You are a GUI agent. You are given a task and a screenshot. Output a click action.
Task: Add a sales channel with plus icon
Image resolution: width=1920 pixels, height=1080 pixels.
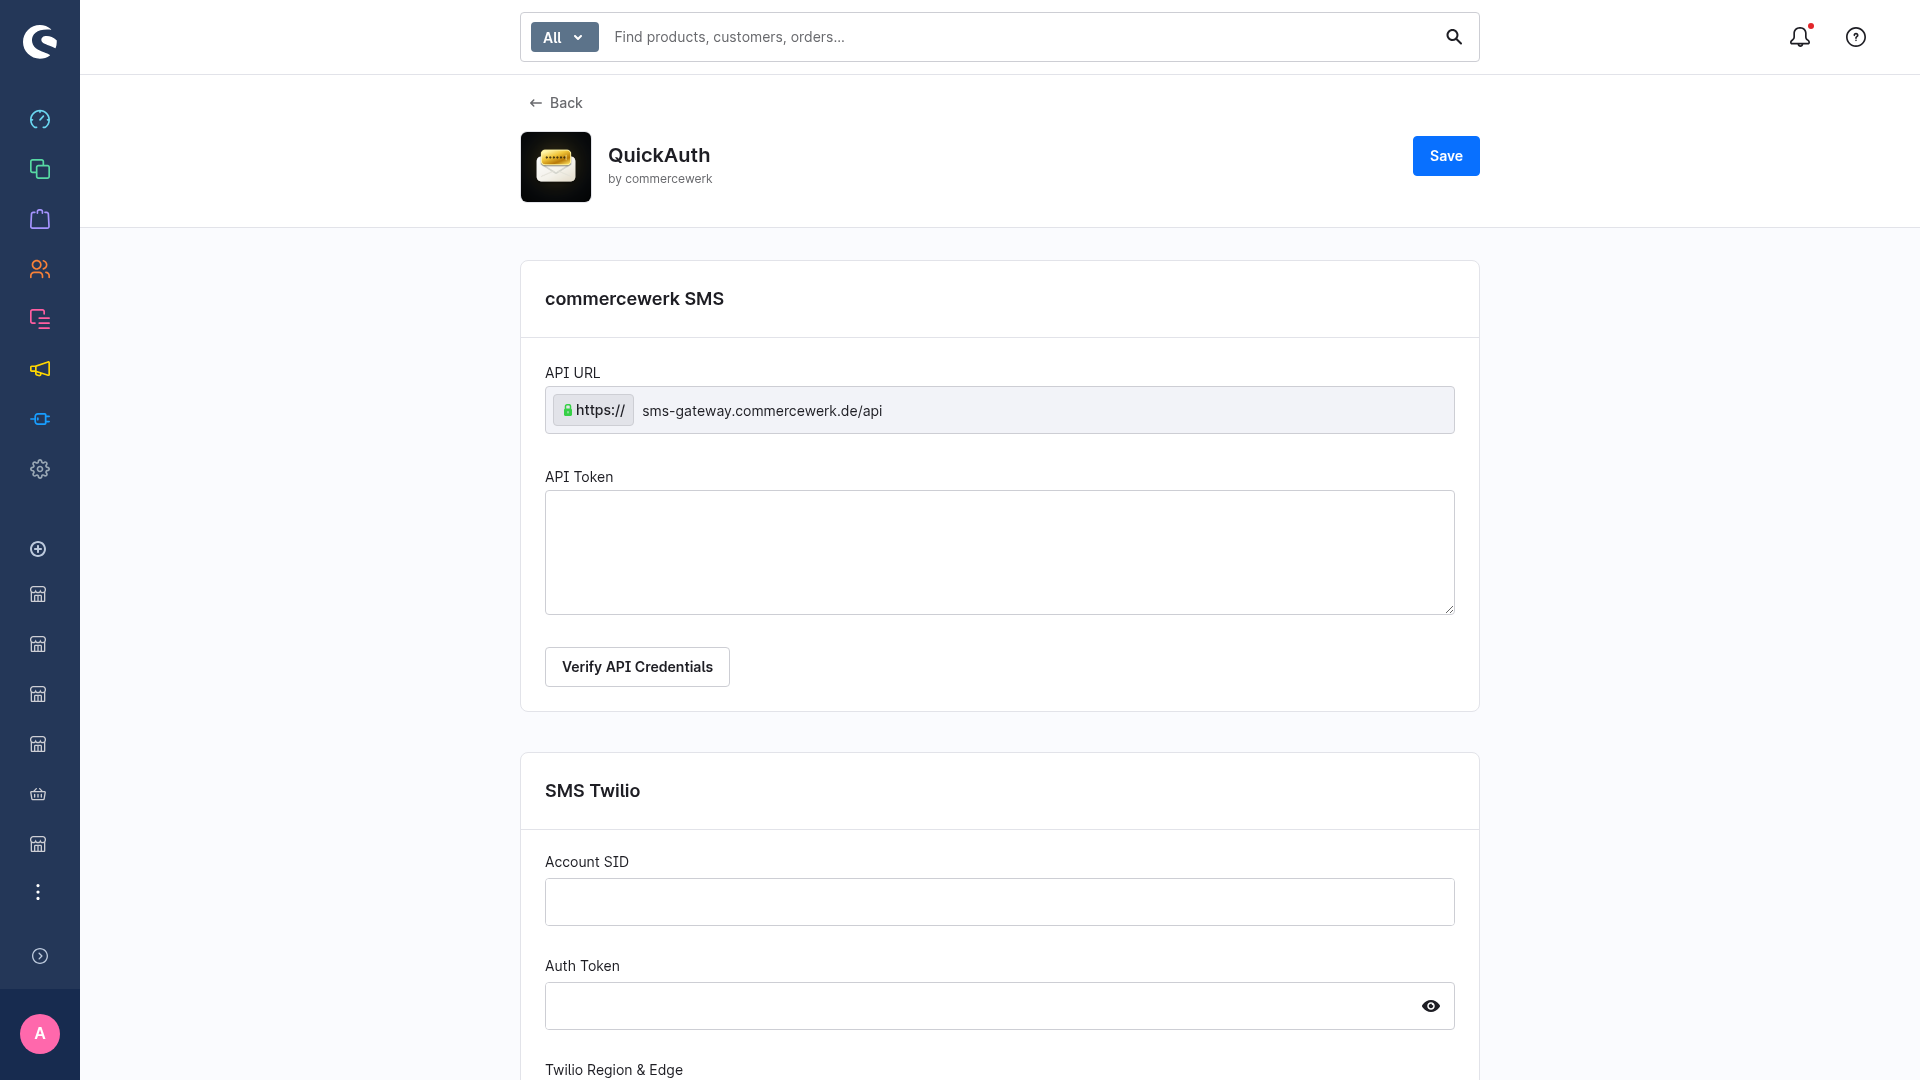pyautogui.click(x=38, y=549)
